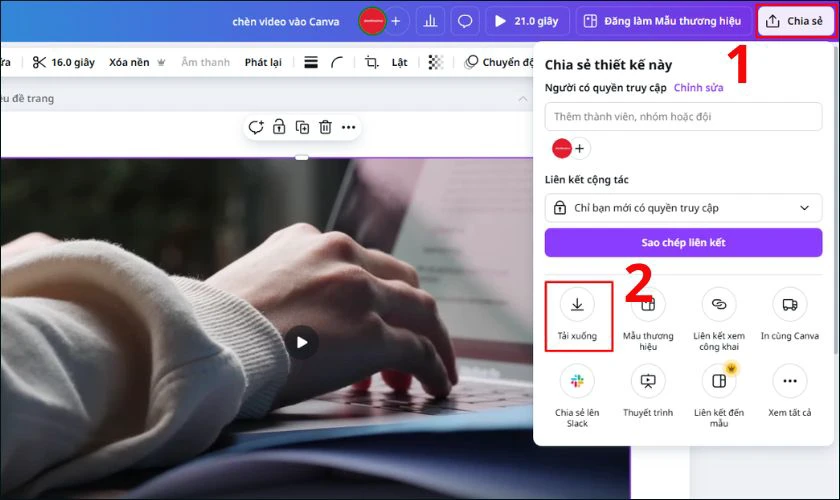Image resolution: width=840 pixels, height=500 pixels.
Task: Open transparency checkerboard icon
Action: pos(436,62)
